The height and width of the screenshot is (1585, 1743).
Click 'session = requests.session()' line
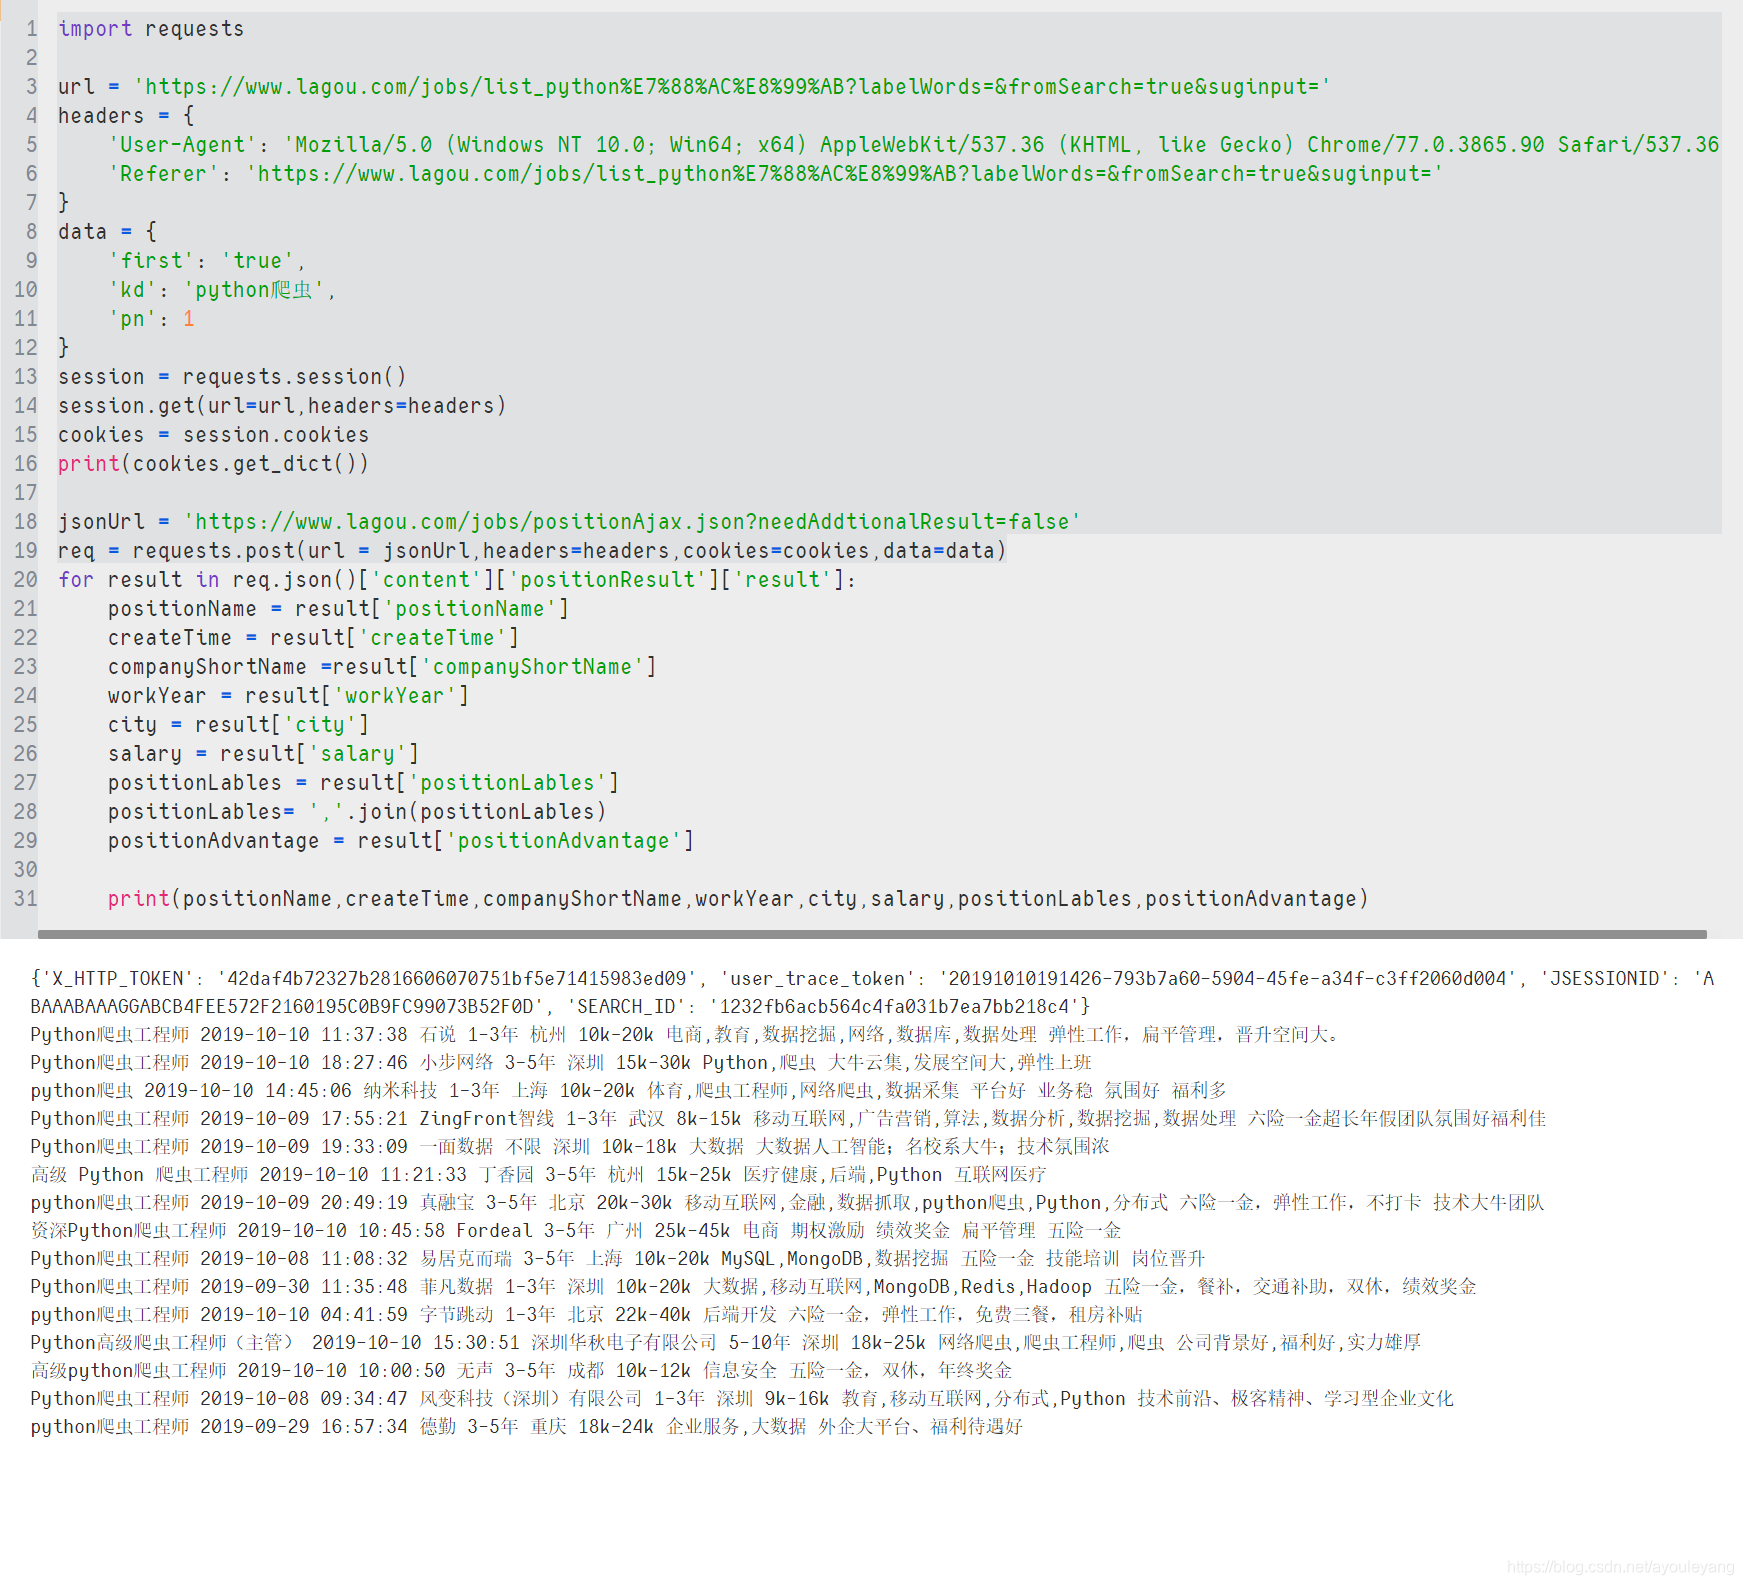(x=232, y=377)
